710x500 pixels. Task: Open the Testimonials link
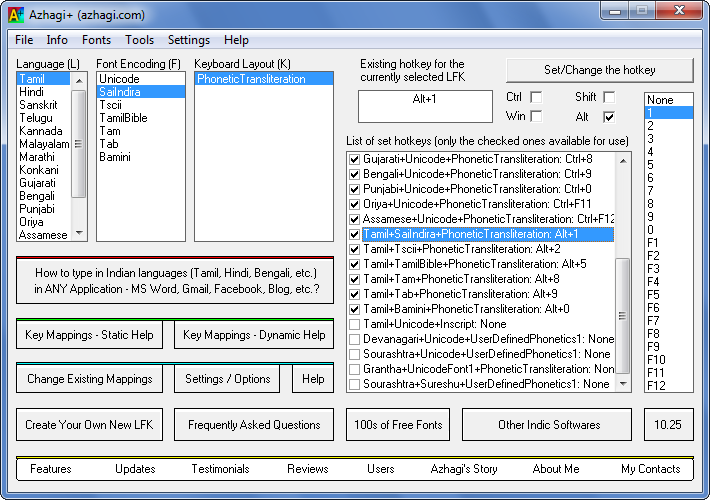coord(221,469)
